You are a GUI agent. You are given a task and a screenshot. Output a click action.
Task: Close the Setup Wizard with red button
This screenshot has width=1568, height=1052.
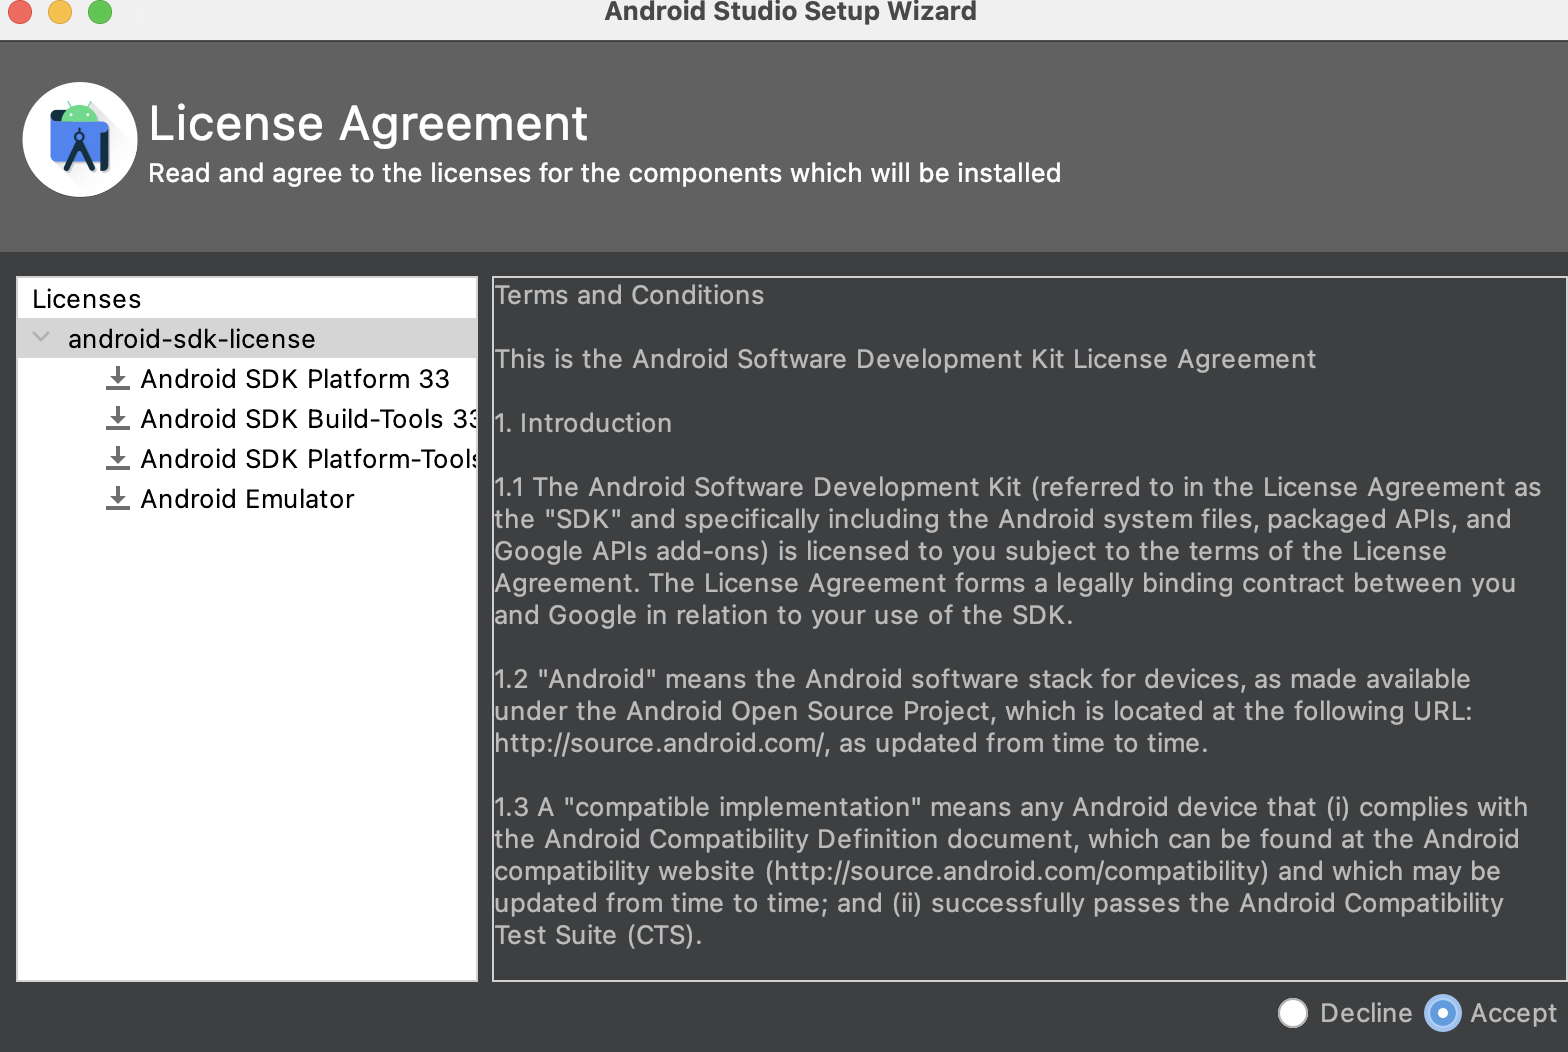coord(20,11)
